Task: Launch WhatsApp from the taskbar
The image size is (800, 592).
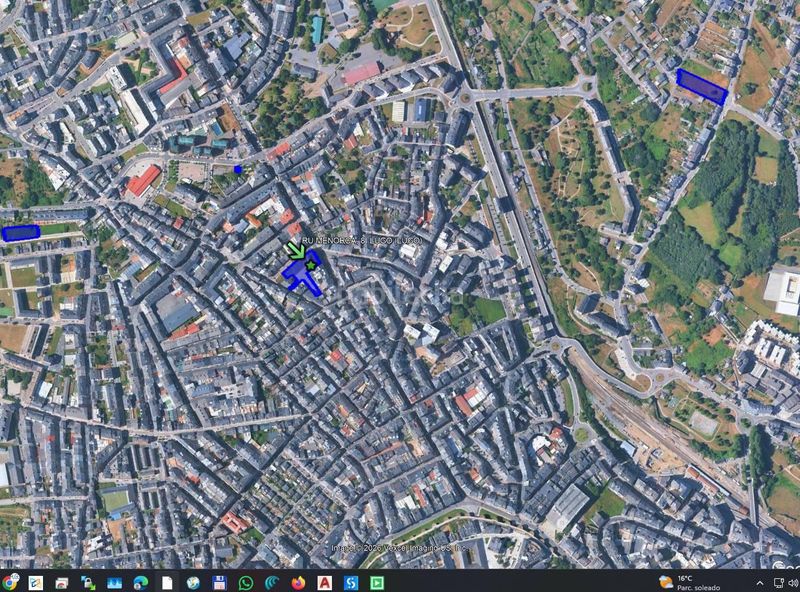Action: tap(246, 582)
